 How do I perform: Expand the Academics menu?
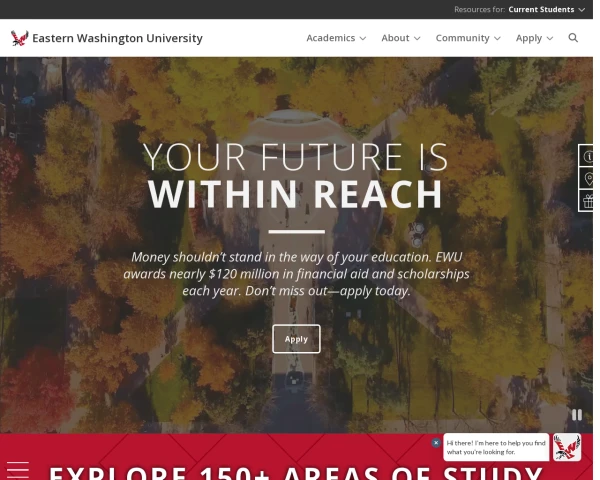pyautogui.click(x=336, y=38)
